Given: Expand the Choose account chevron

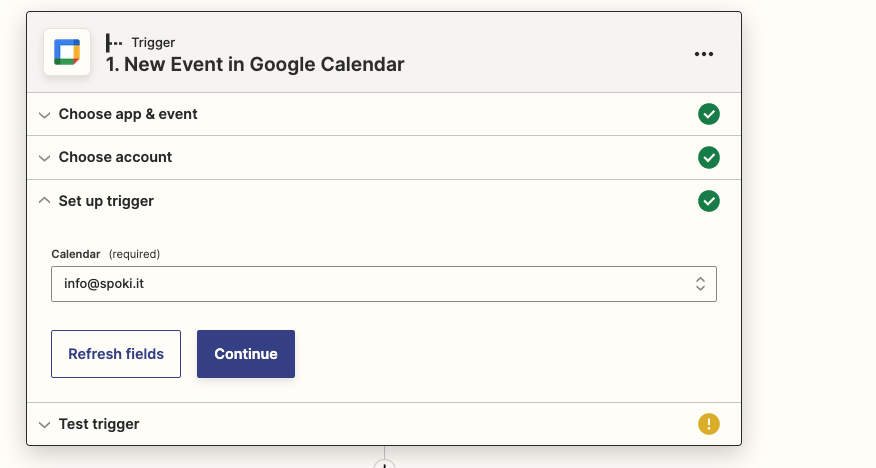Looking at the screenshot, I should 44,158.
